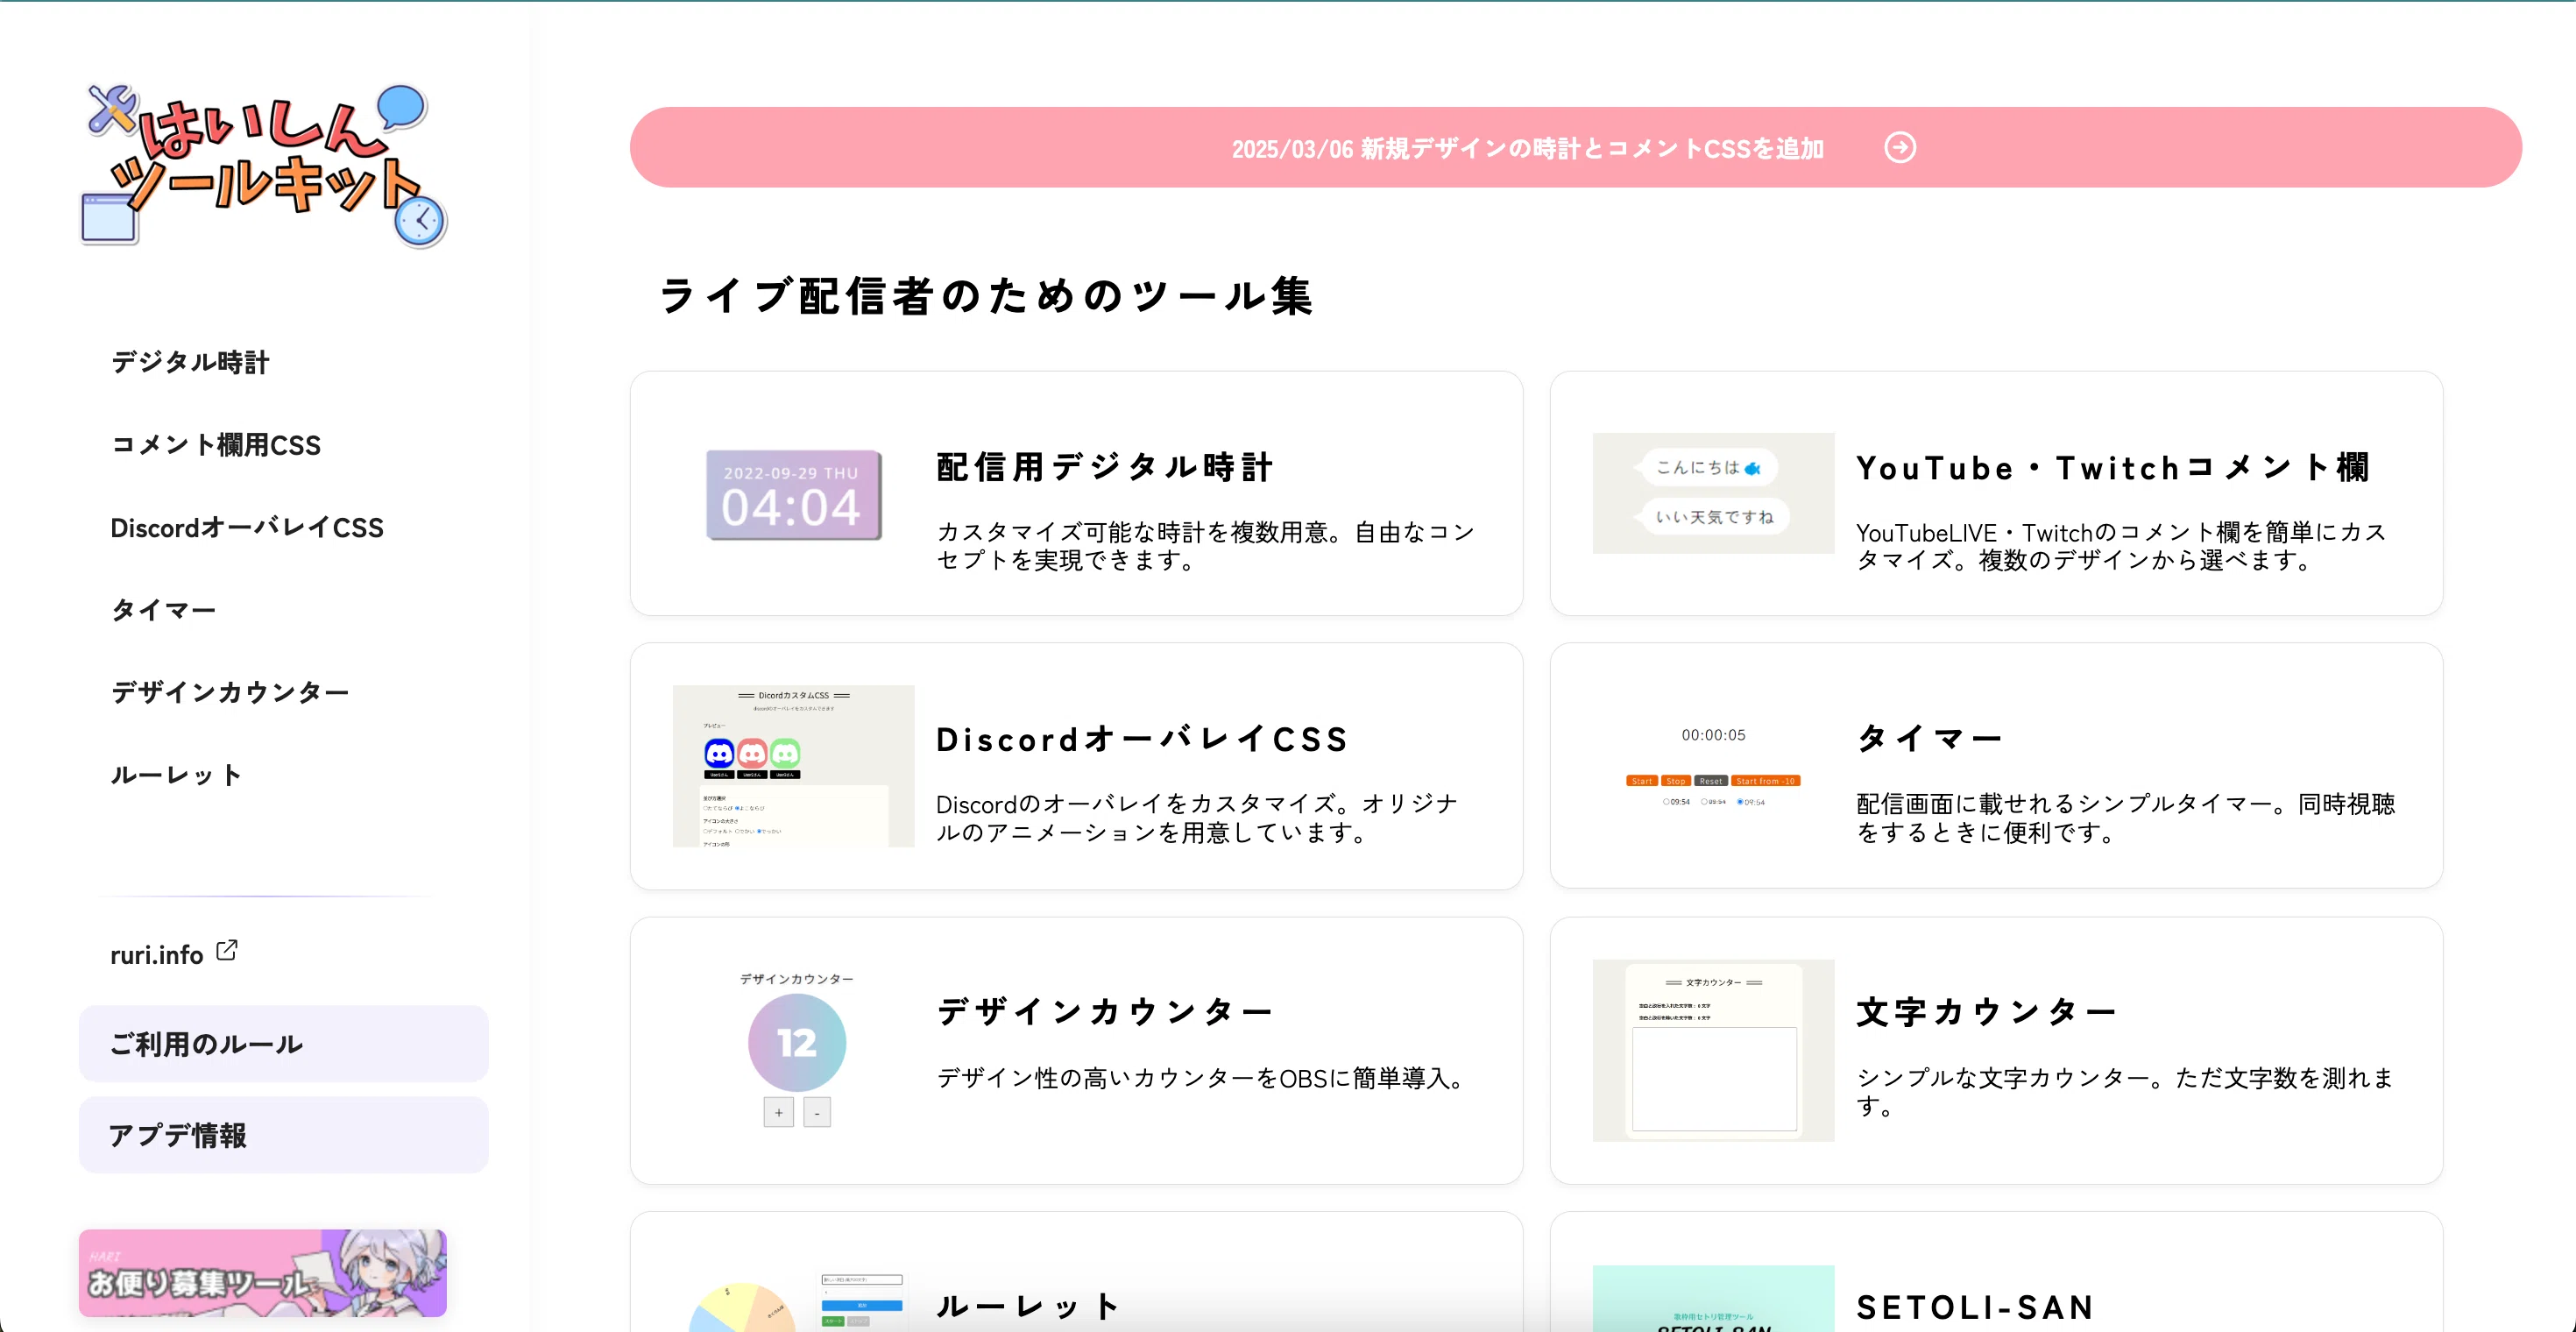Click the 文字カウンター preview thumbnail
The image size is (2576, 1332).
coord(1714,1051)
